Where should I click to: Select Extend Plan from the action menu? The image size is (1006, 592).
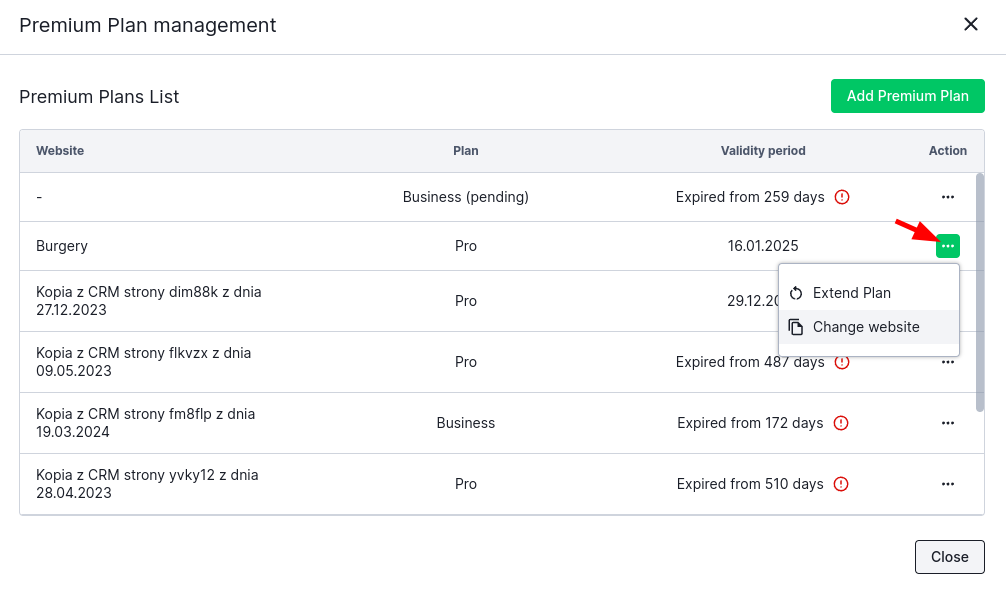851,293
